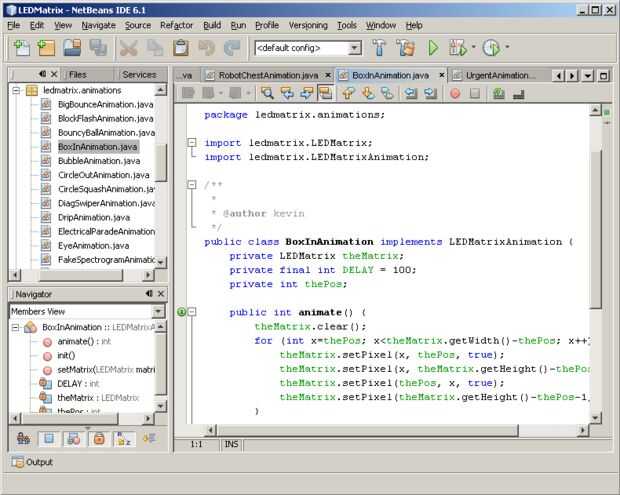The image size is (620, 495).
Task: Click the editor horizontal scrollbar
Action: click(x=367, y=430)
